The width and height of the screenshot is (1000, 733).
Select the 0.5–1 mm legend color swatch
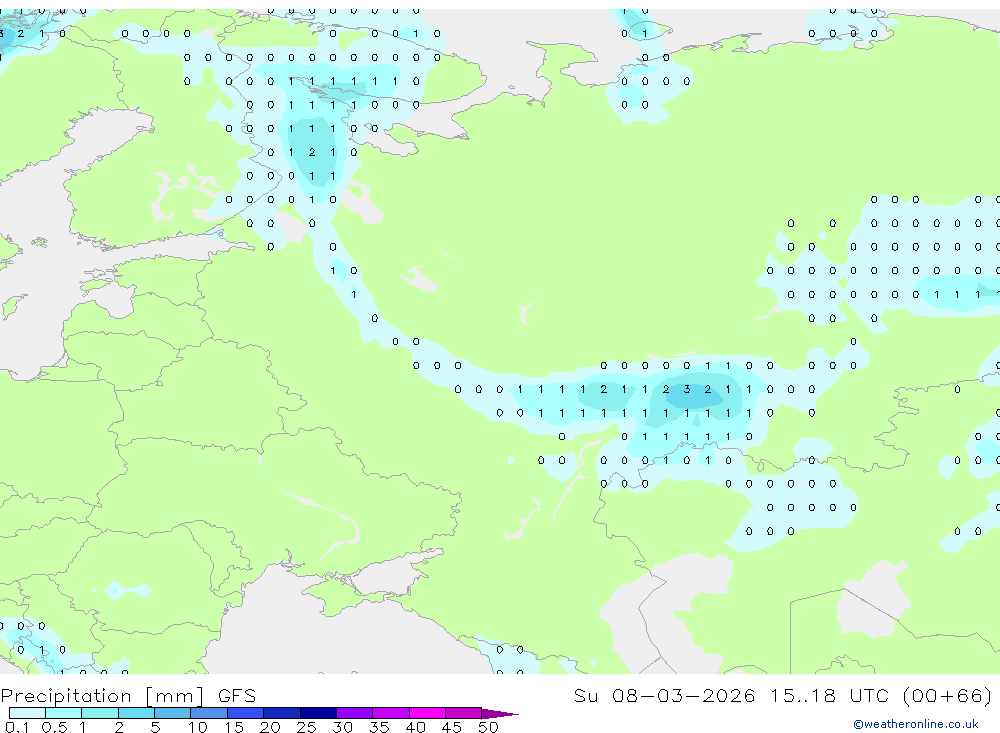pyautogui.click(x=63, y=713)
